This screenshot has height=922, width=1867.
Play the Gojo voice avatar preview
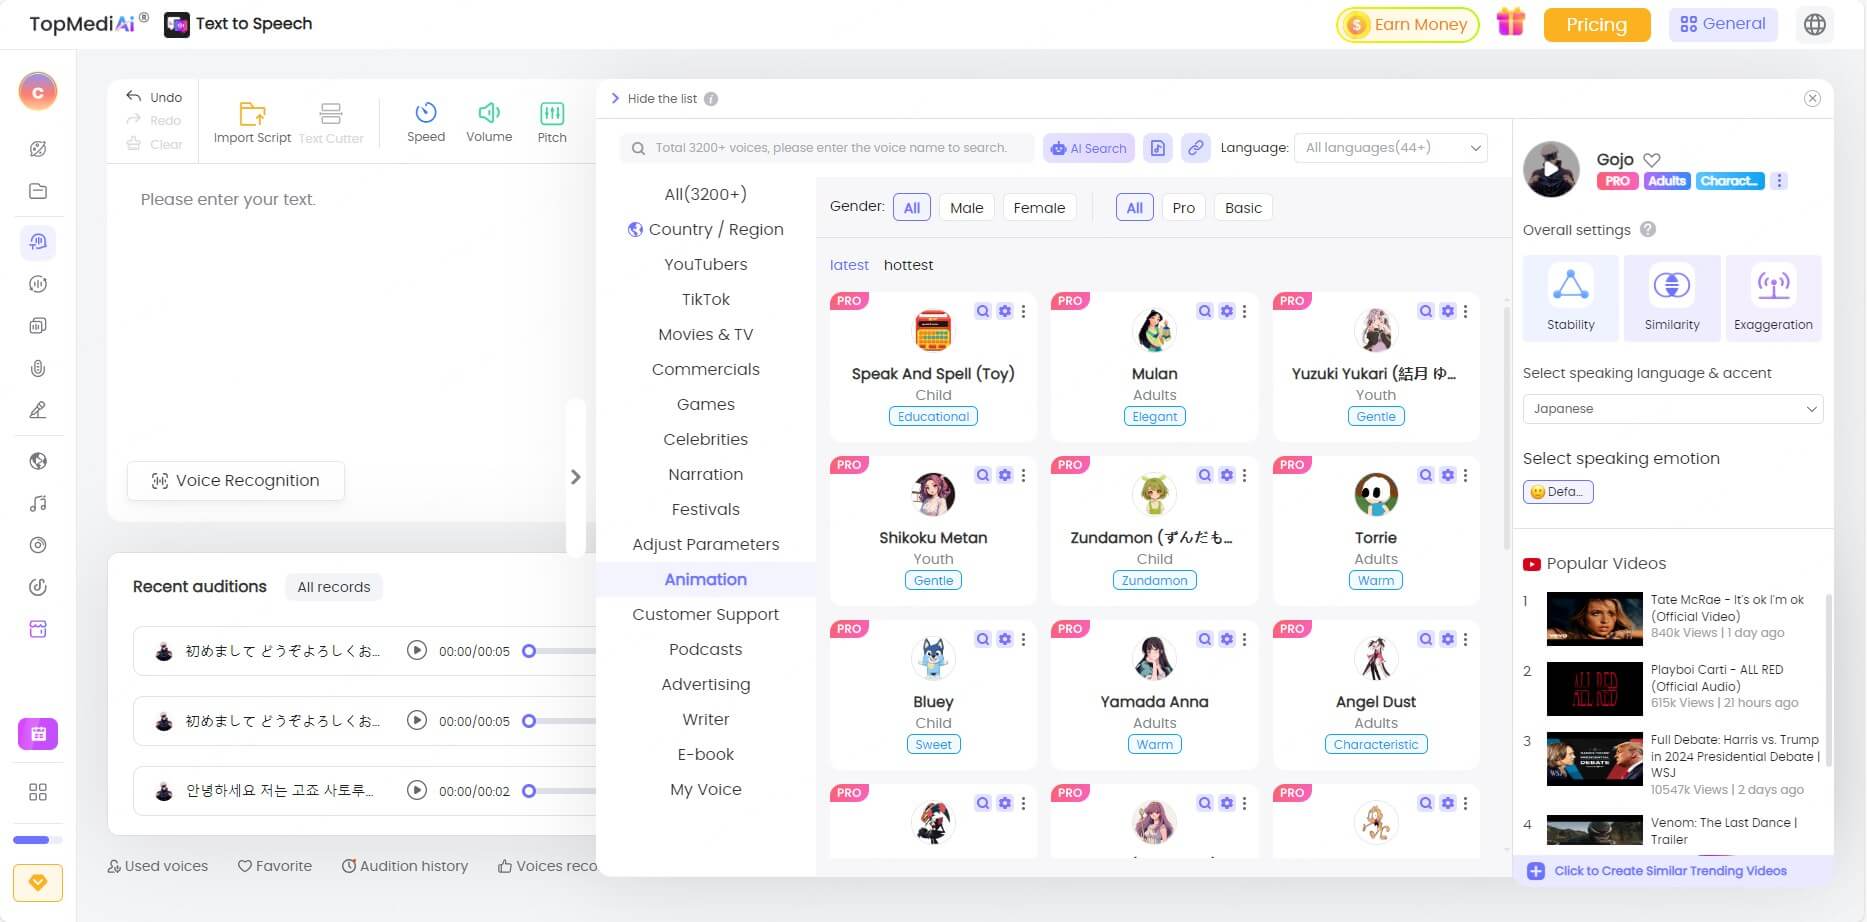click(x=1551, y=169)
